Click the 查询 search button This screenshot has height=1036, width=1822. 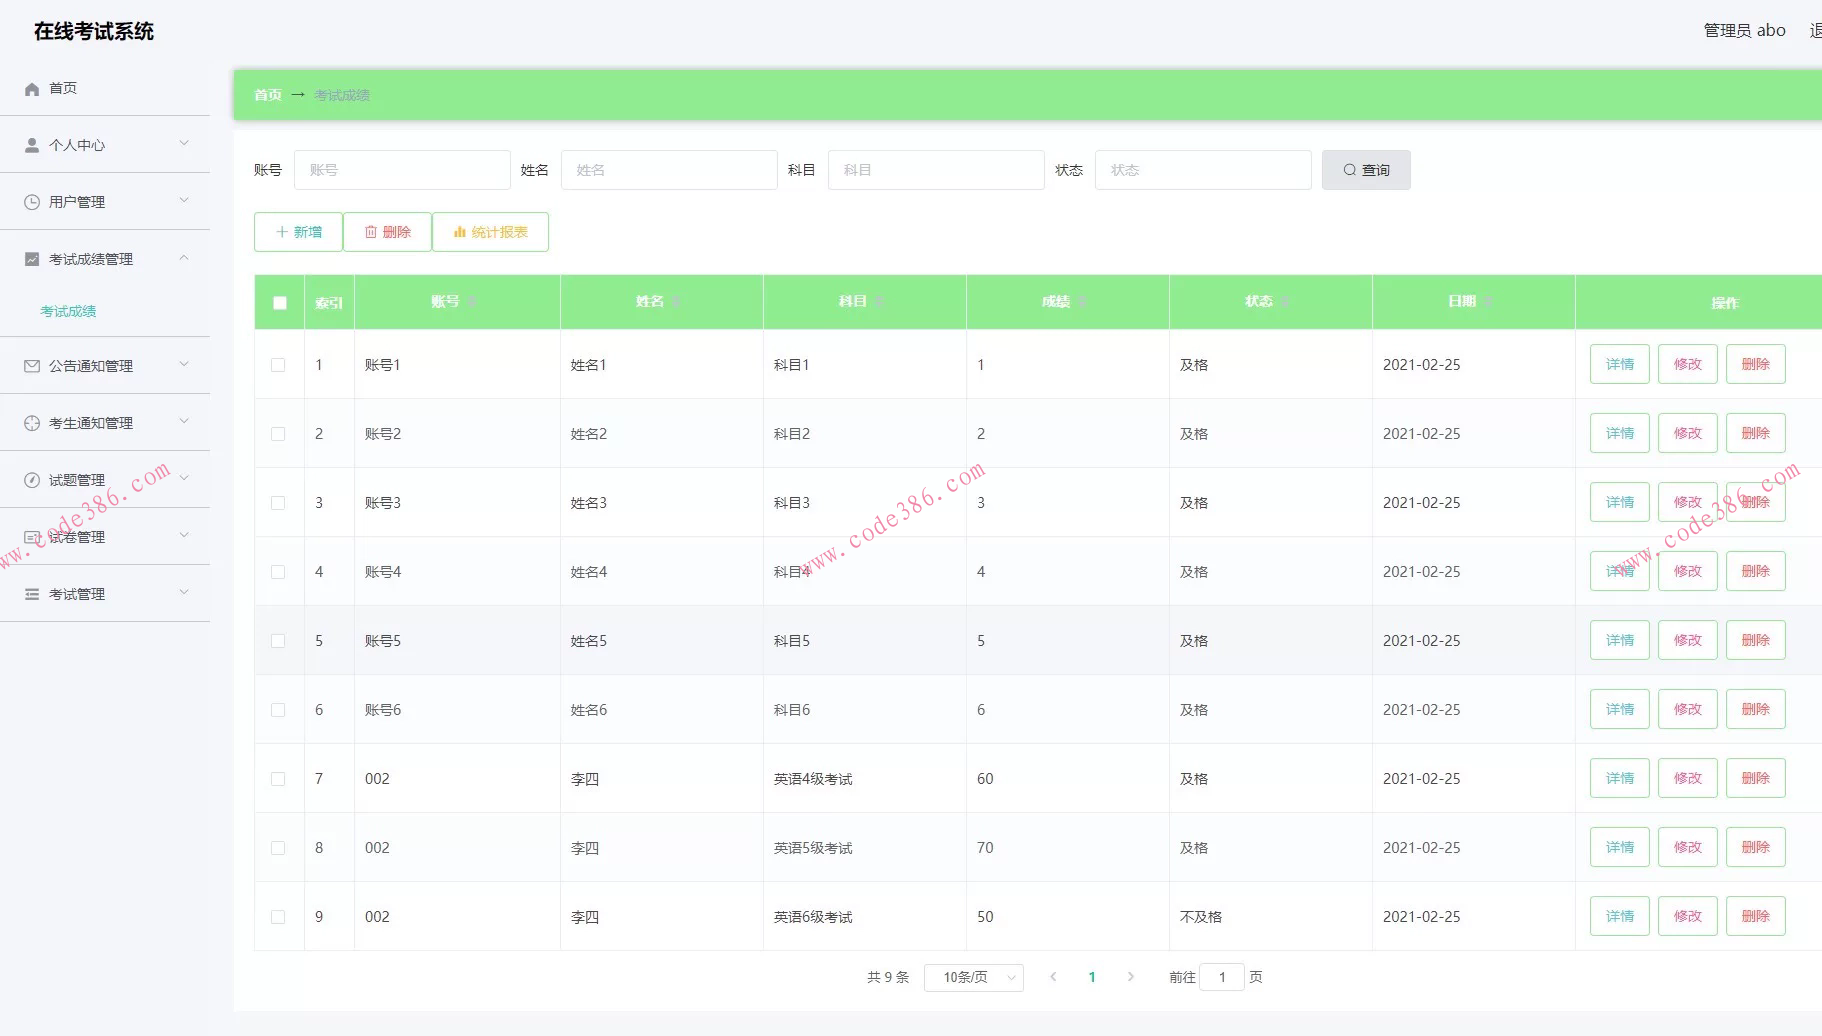(x=1366, y=171)
